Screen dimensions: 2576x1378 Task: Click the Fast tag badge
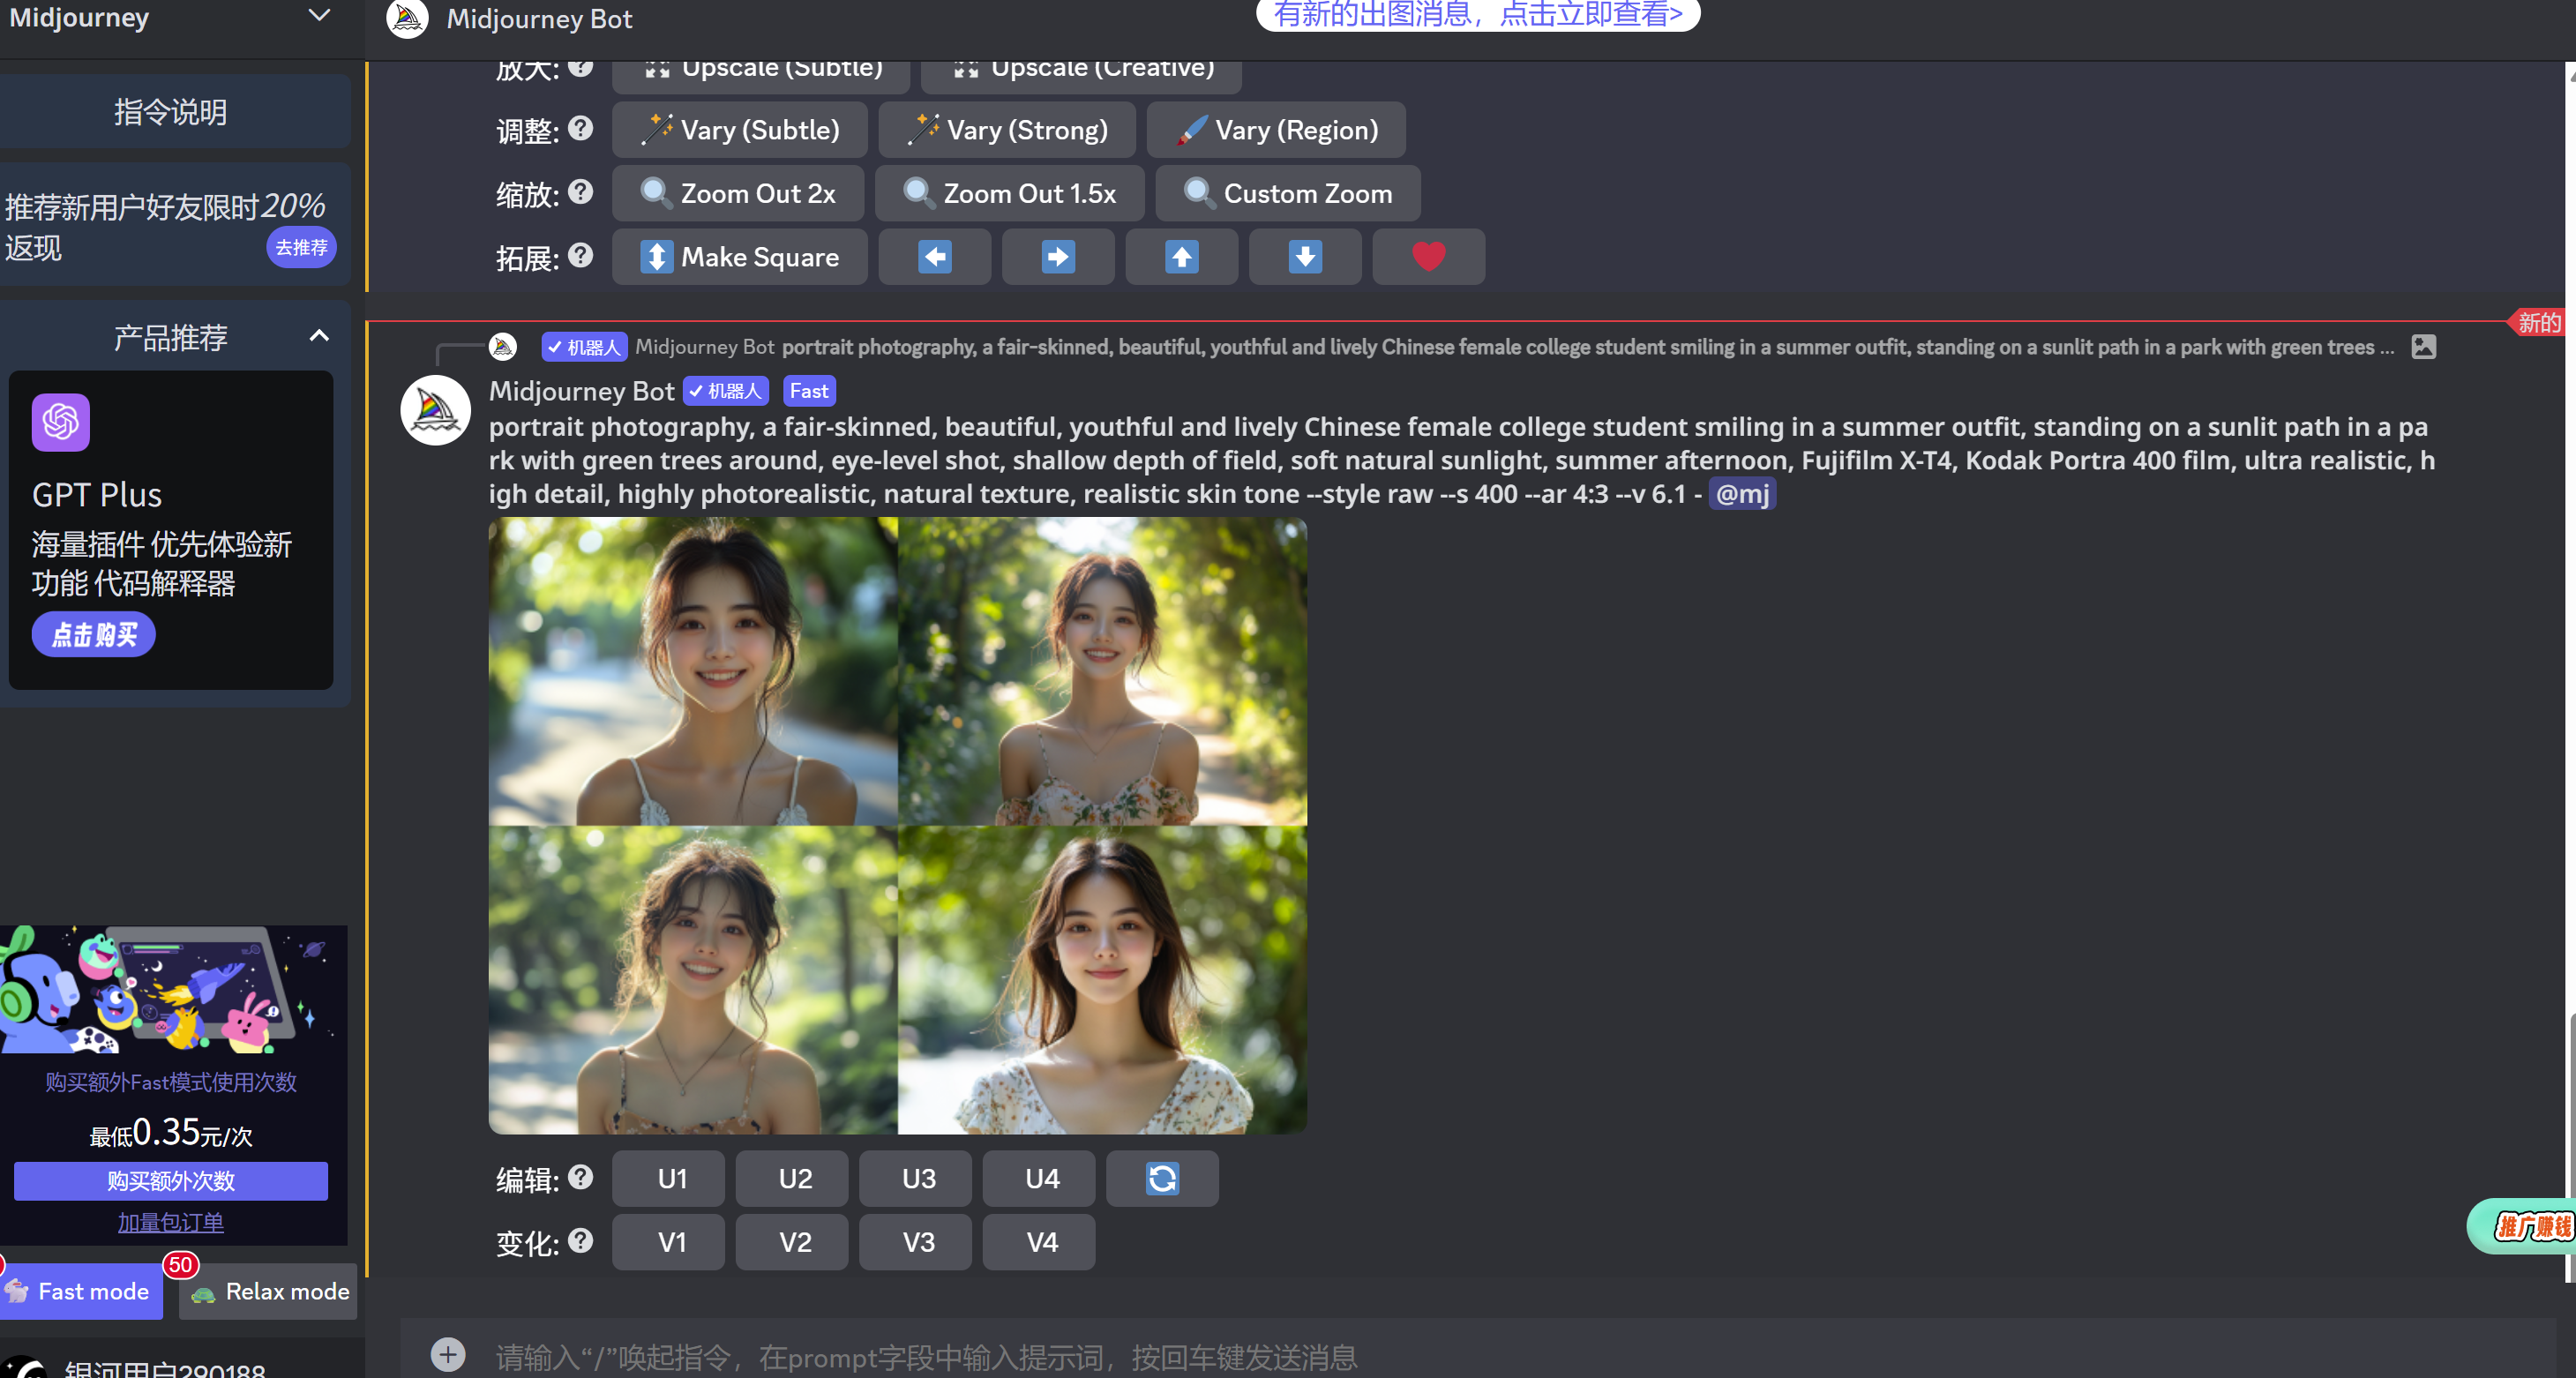(x=808, y=391)
